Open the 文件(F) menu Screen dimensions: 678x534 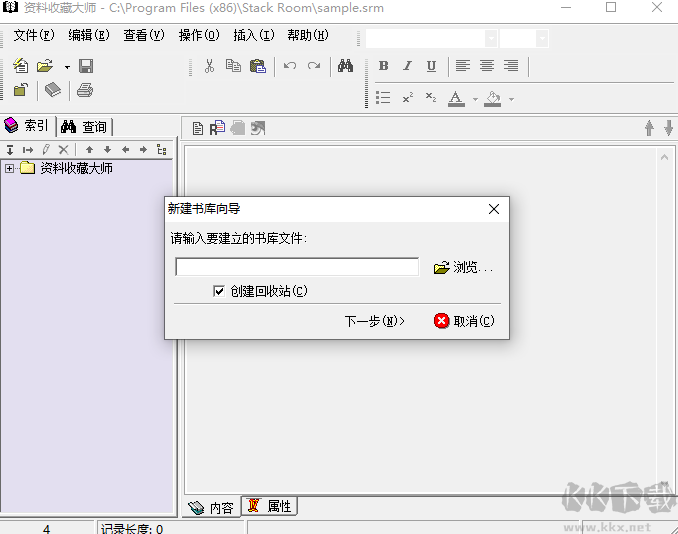pyautogui.click(x=34, y=35)
